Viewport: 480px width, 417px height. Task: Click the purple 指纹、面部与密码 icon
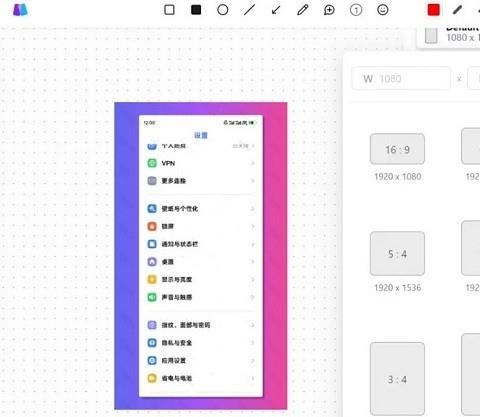point(152,325)
